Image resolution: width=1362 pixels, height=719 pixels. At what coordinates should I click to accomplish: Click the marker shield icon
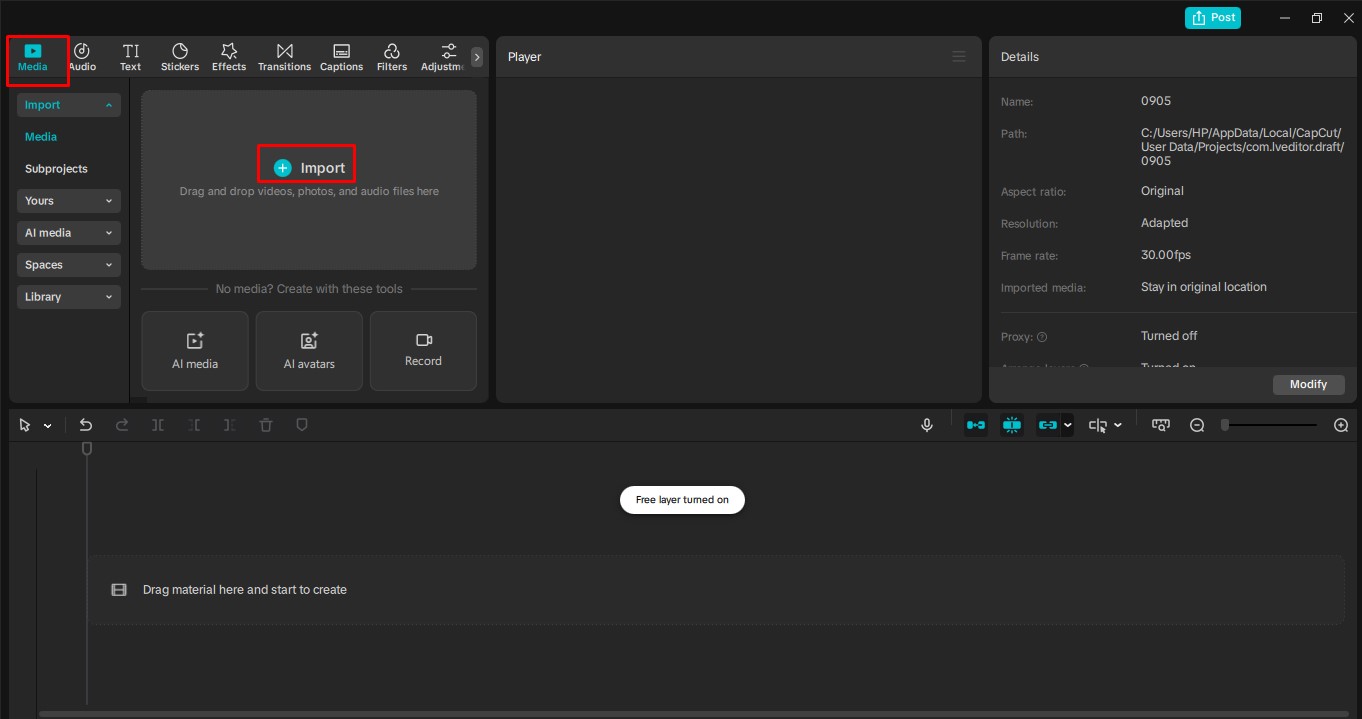point(302,425)
